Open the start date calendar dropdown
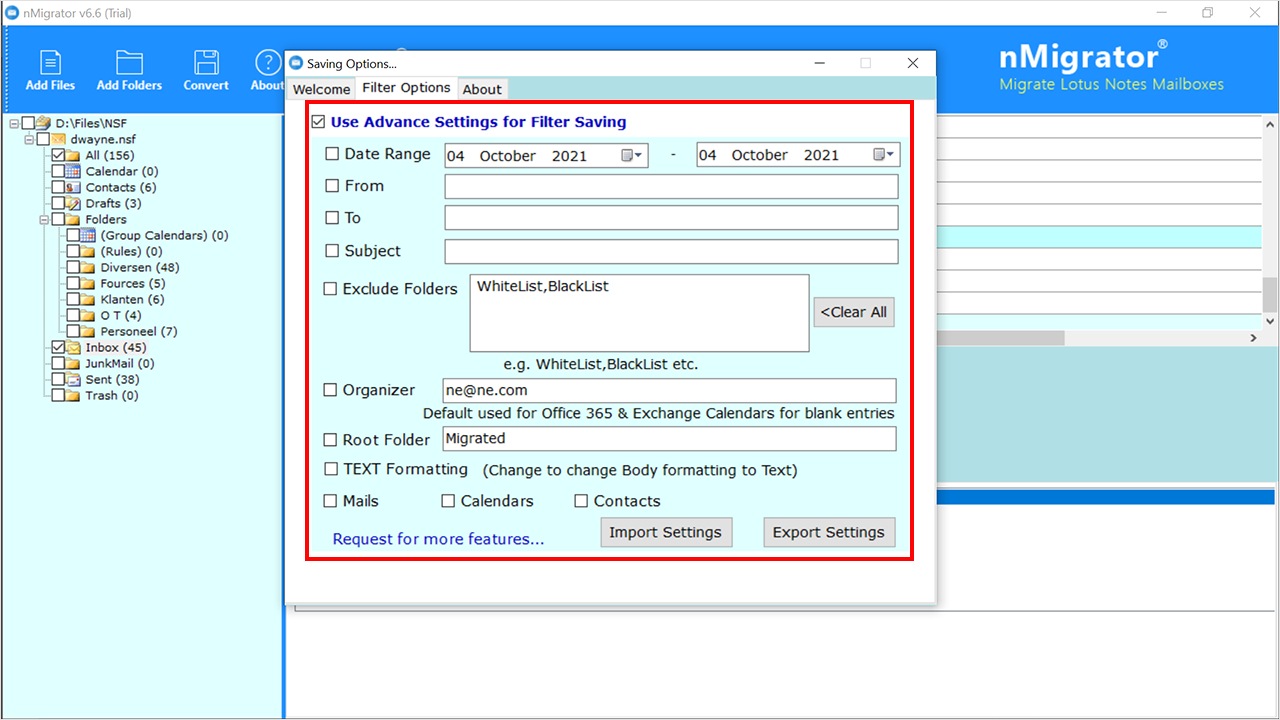This screenshot has width=1280, height=720. click(x=633, y=155)
